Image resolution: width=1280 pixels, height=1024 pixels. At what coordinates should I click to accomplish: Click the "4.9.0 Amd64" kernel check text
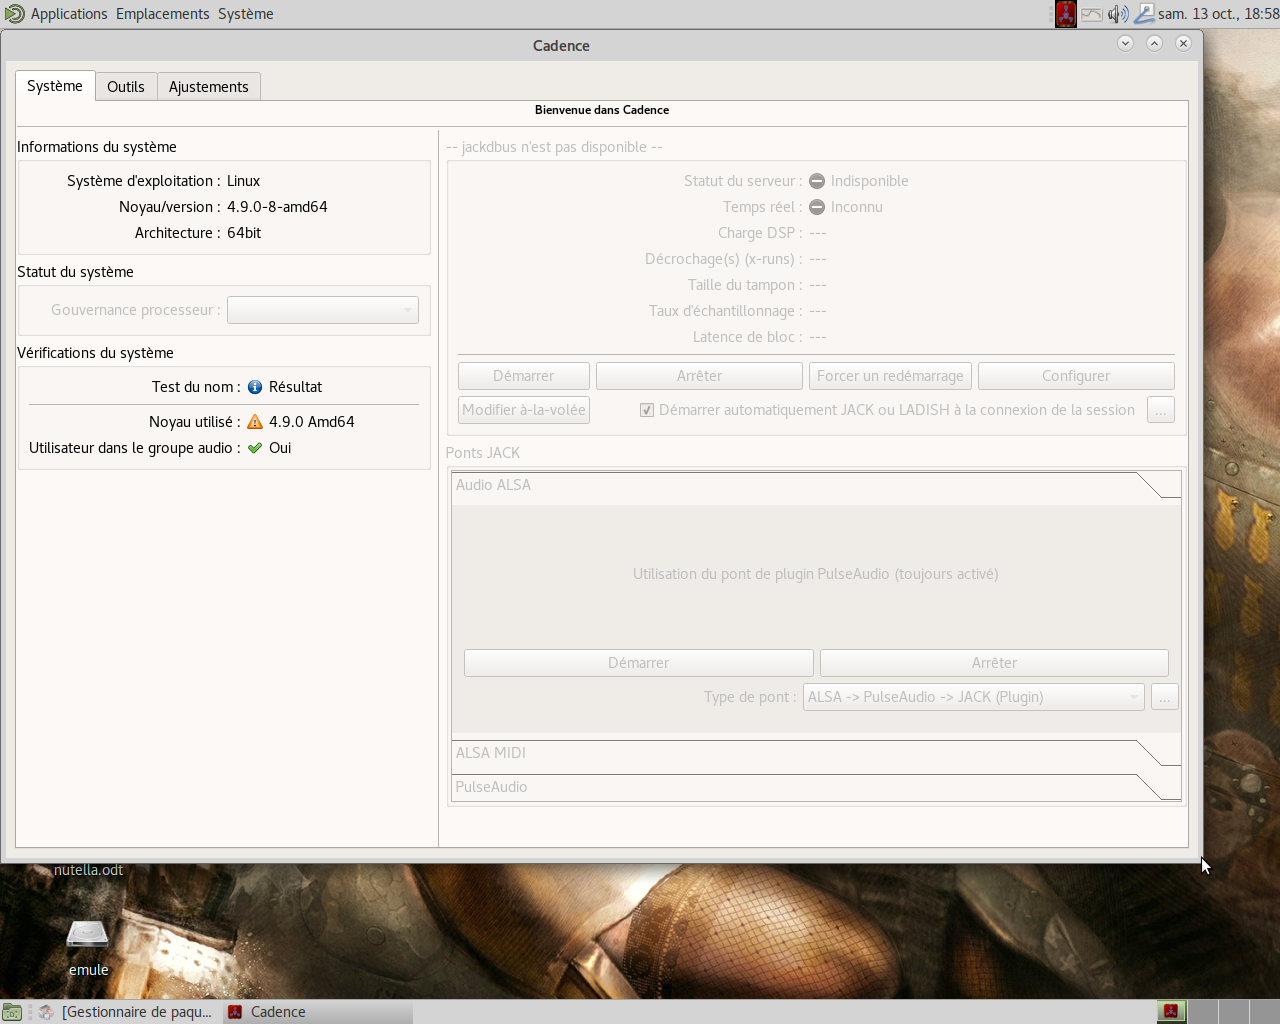pos(311,422)
